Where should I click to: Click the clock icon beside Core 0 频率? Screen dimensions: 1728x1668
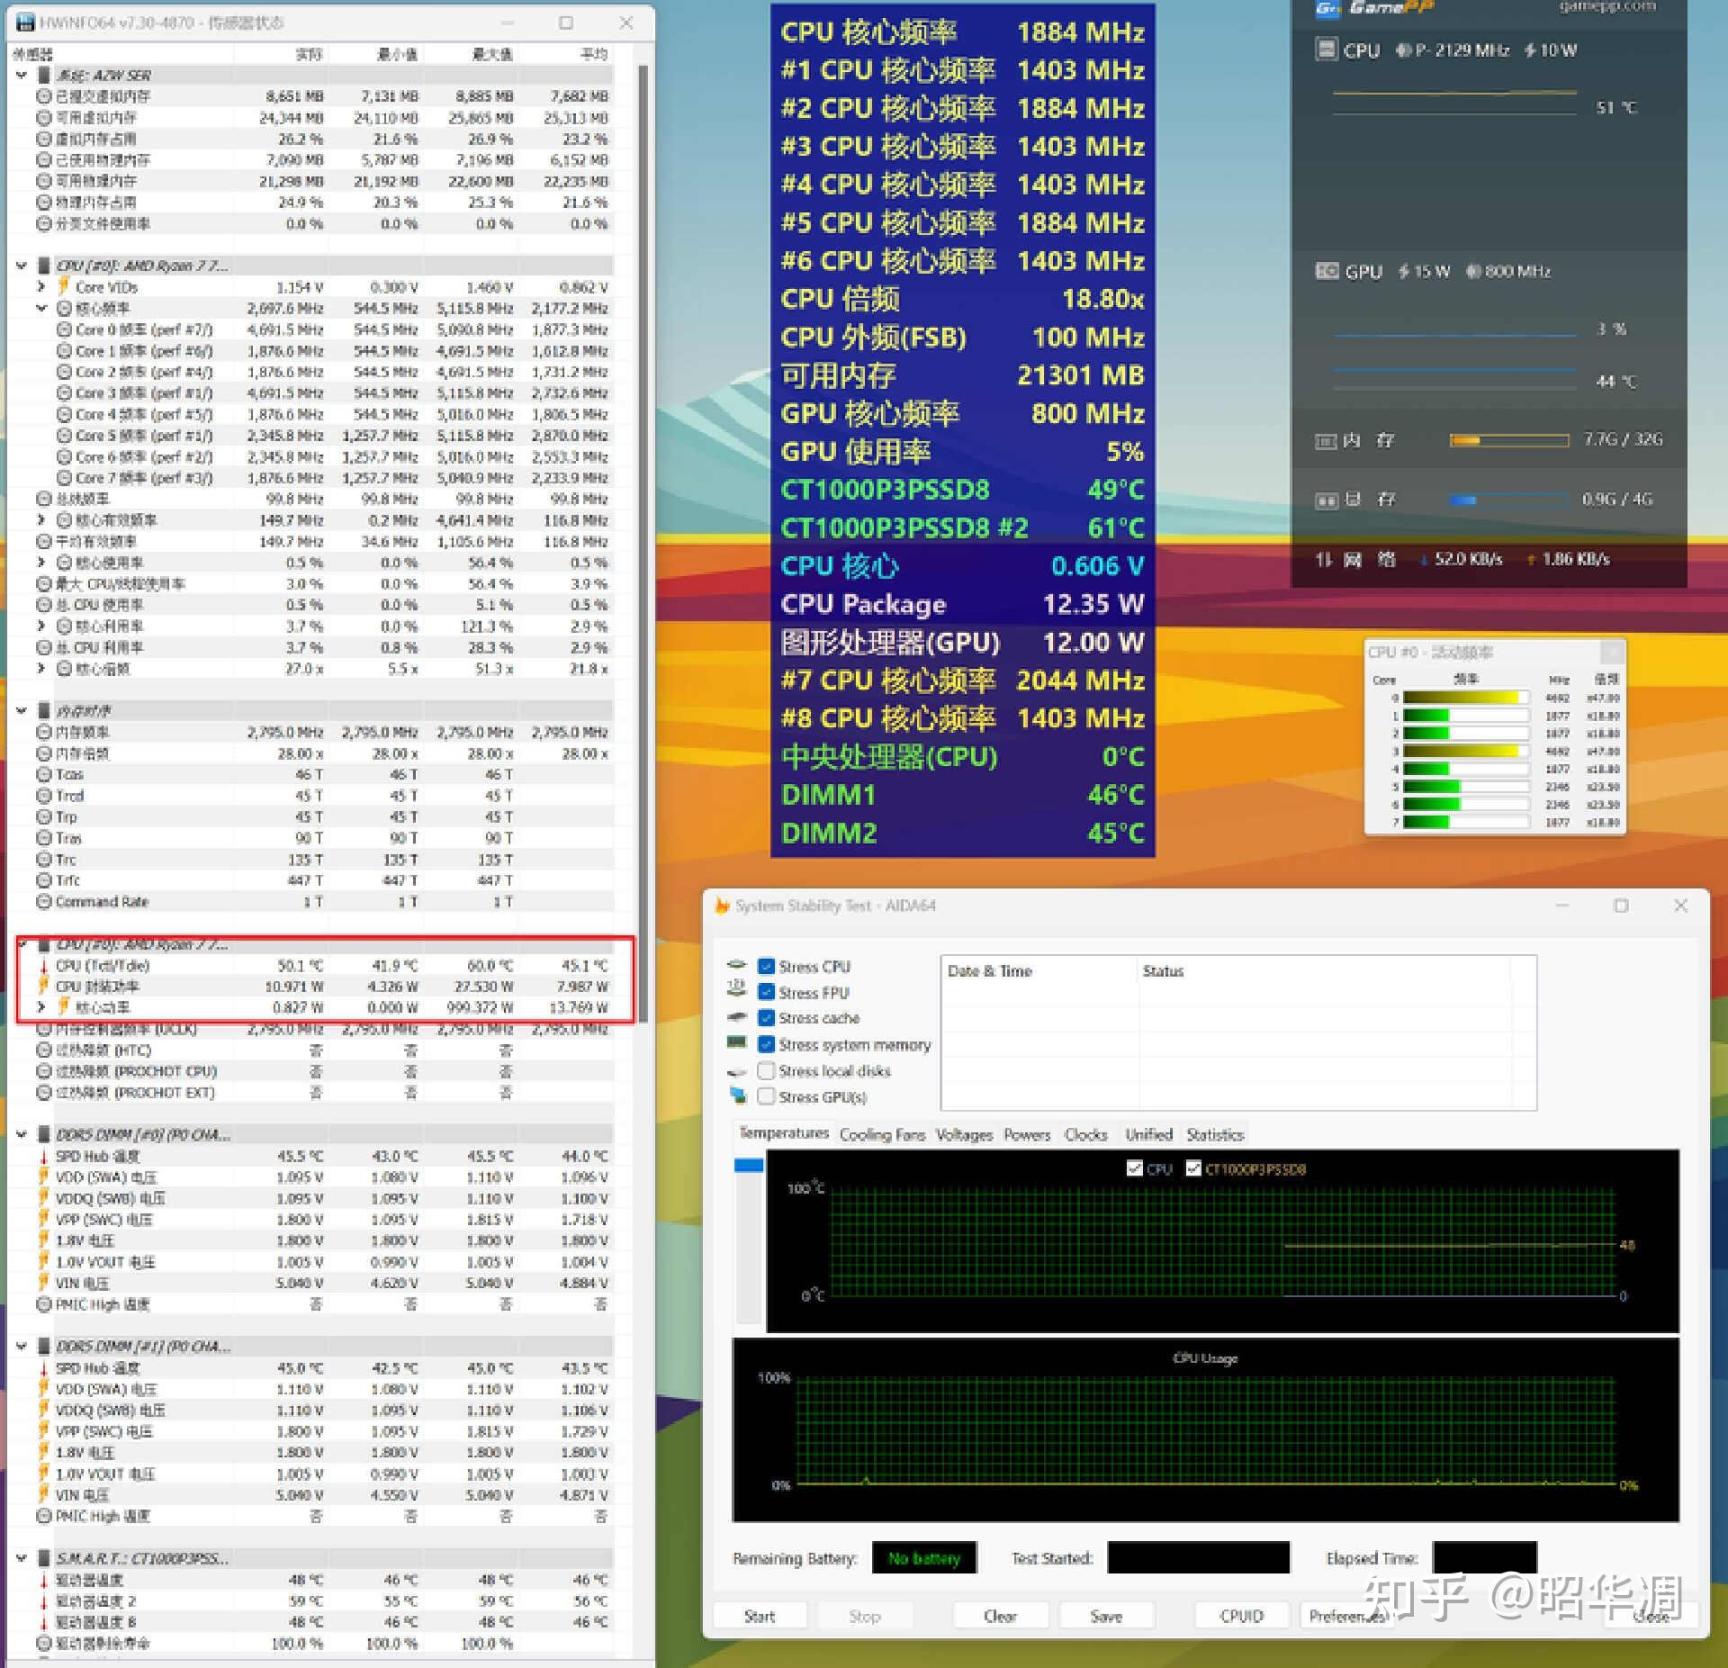pyautogui.click(x=64, y=329)
